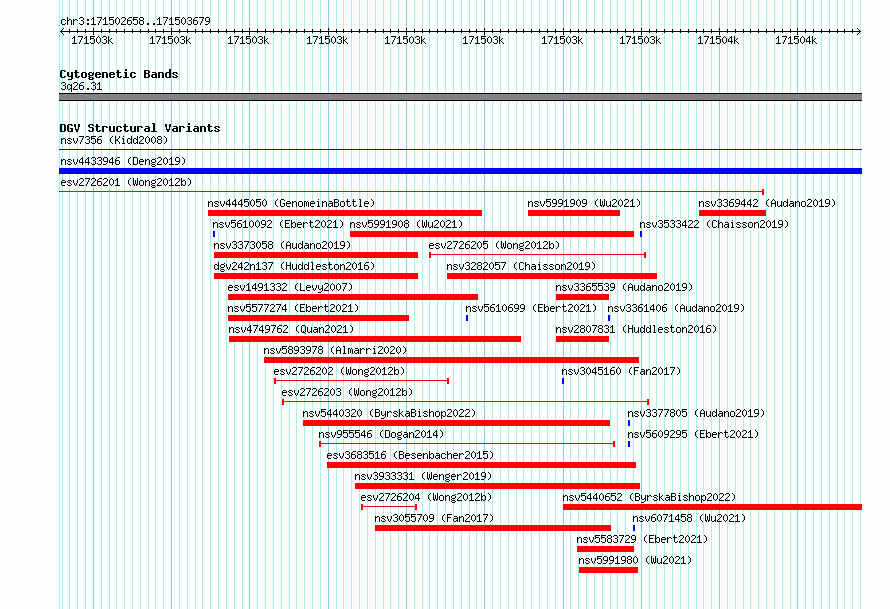Viewport: 890px width, 609px height.
Task: Select esv2726205 (Wong2012b) label
Action: click(494, 245)
